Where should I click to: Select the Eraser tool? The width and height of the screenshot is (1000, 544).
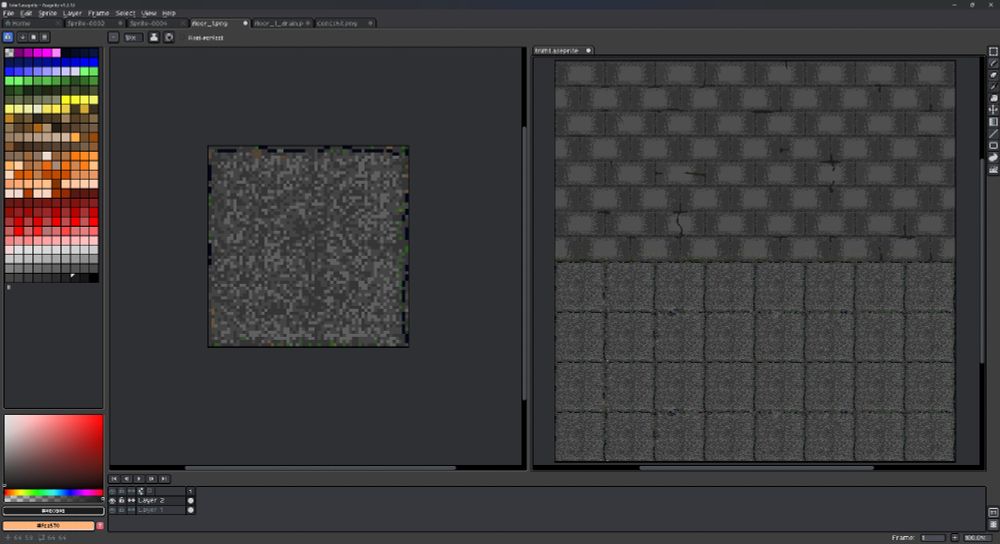point(993,75)
